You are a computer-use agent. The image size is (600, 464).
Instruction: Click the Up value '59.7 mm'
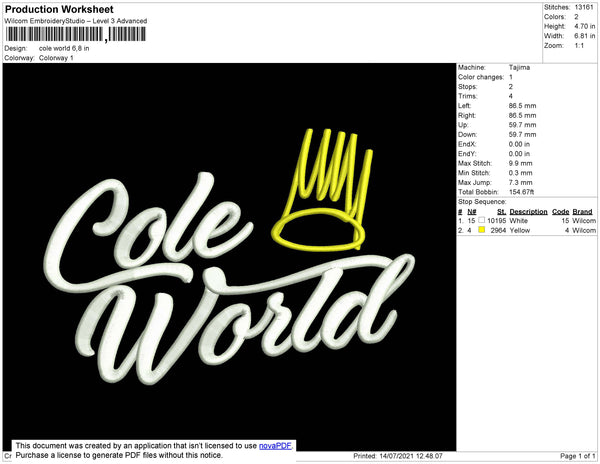tap(522, 125)
